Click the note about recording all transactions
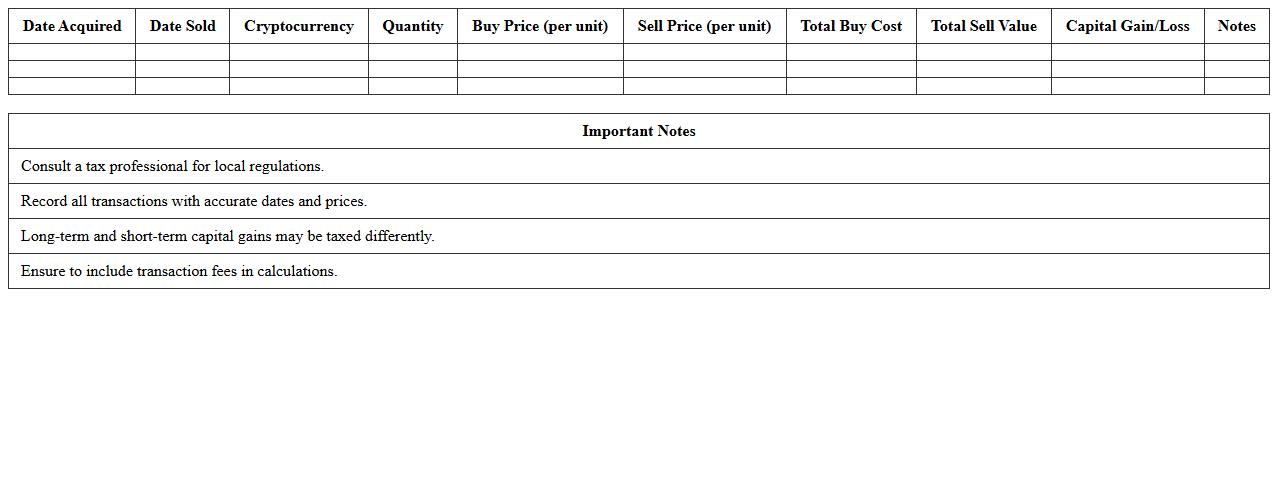This screenshot has width=1278, height=501. tap(194, 201)
